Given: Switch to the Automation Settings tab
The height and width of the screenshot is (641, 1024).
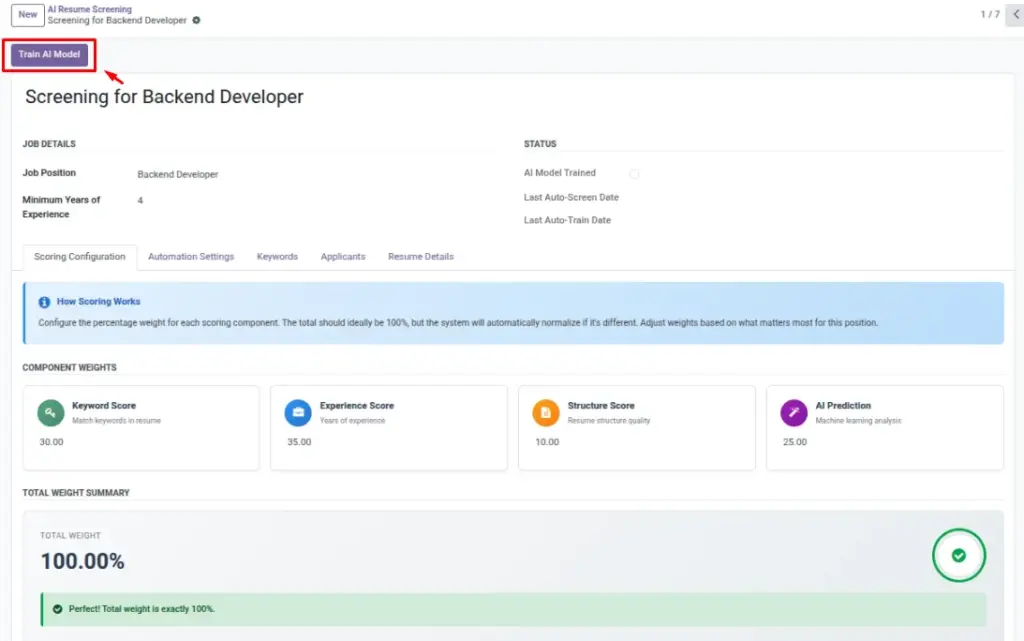Looking at the screenshot, I should tap(191, 257).
